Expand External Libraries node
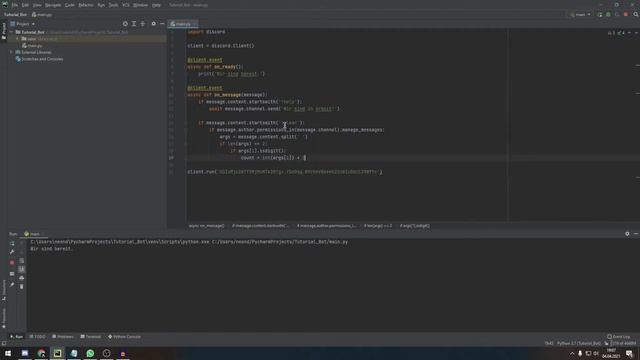The width and height of the screenshot is (640, 360). pyautogui.click(x=12, y=52)
